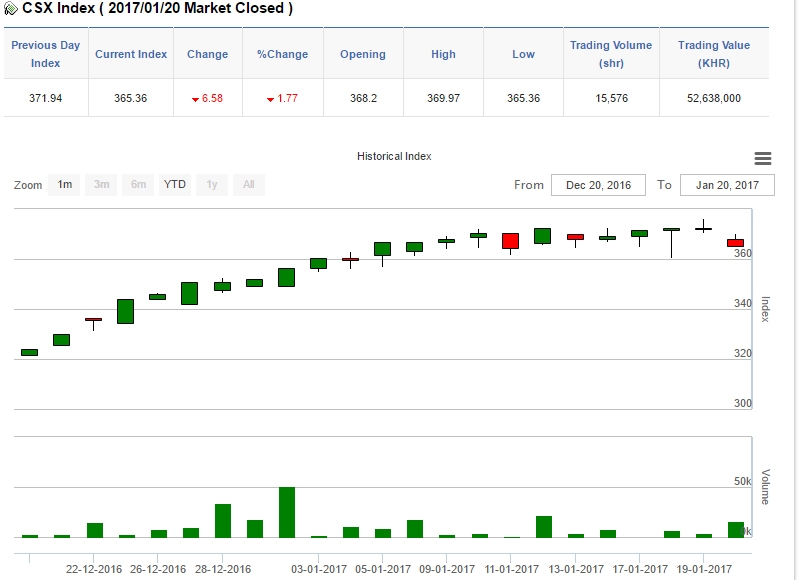The image size is (800, 580).
Task: Click the Current Index column header
Action: coord(129,54)
